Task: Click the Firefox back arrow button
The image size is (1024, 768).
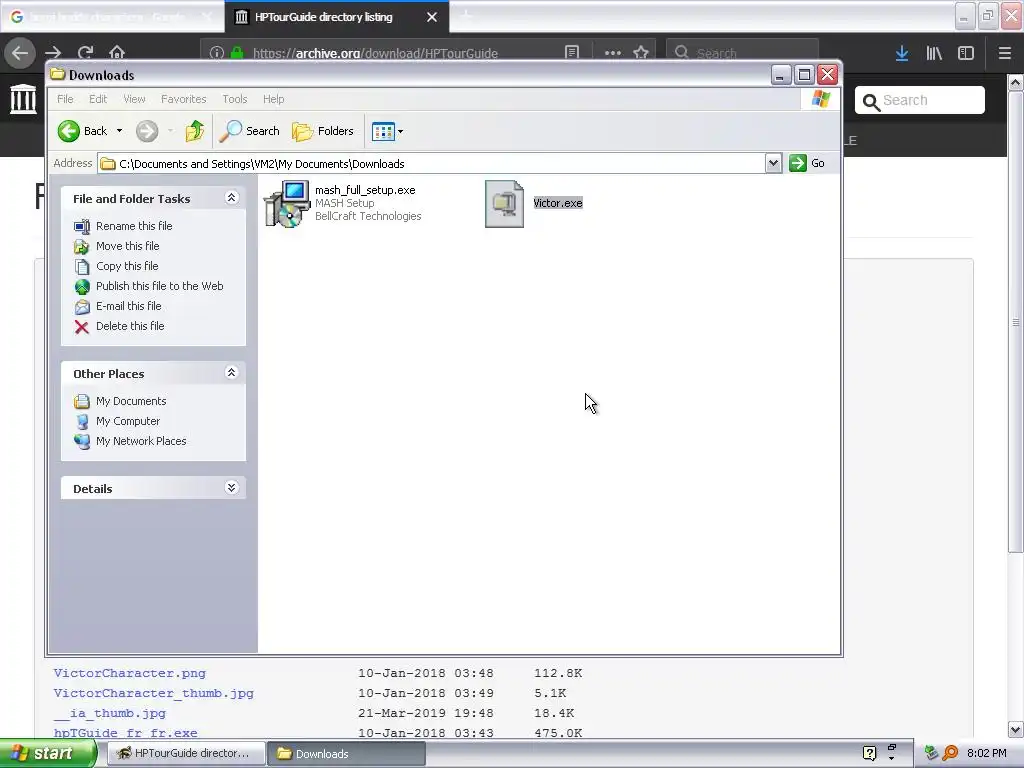Action: (20, 52)
